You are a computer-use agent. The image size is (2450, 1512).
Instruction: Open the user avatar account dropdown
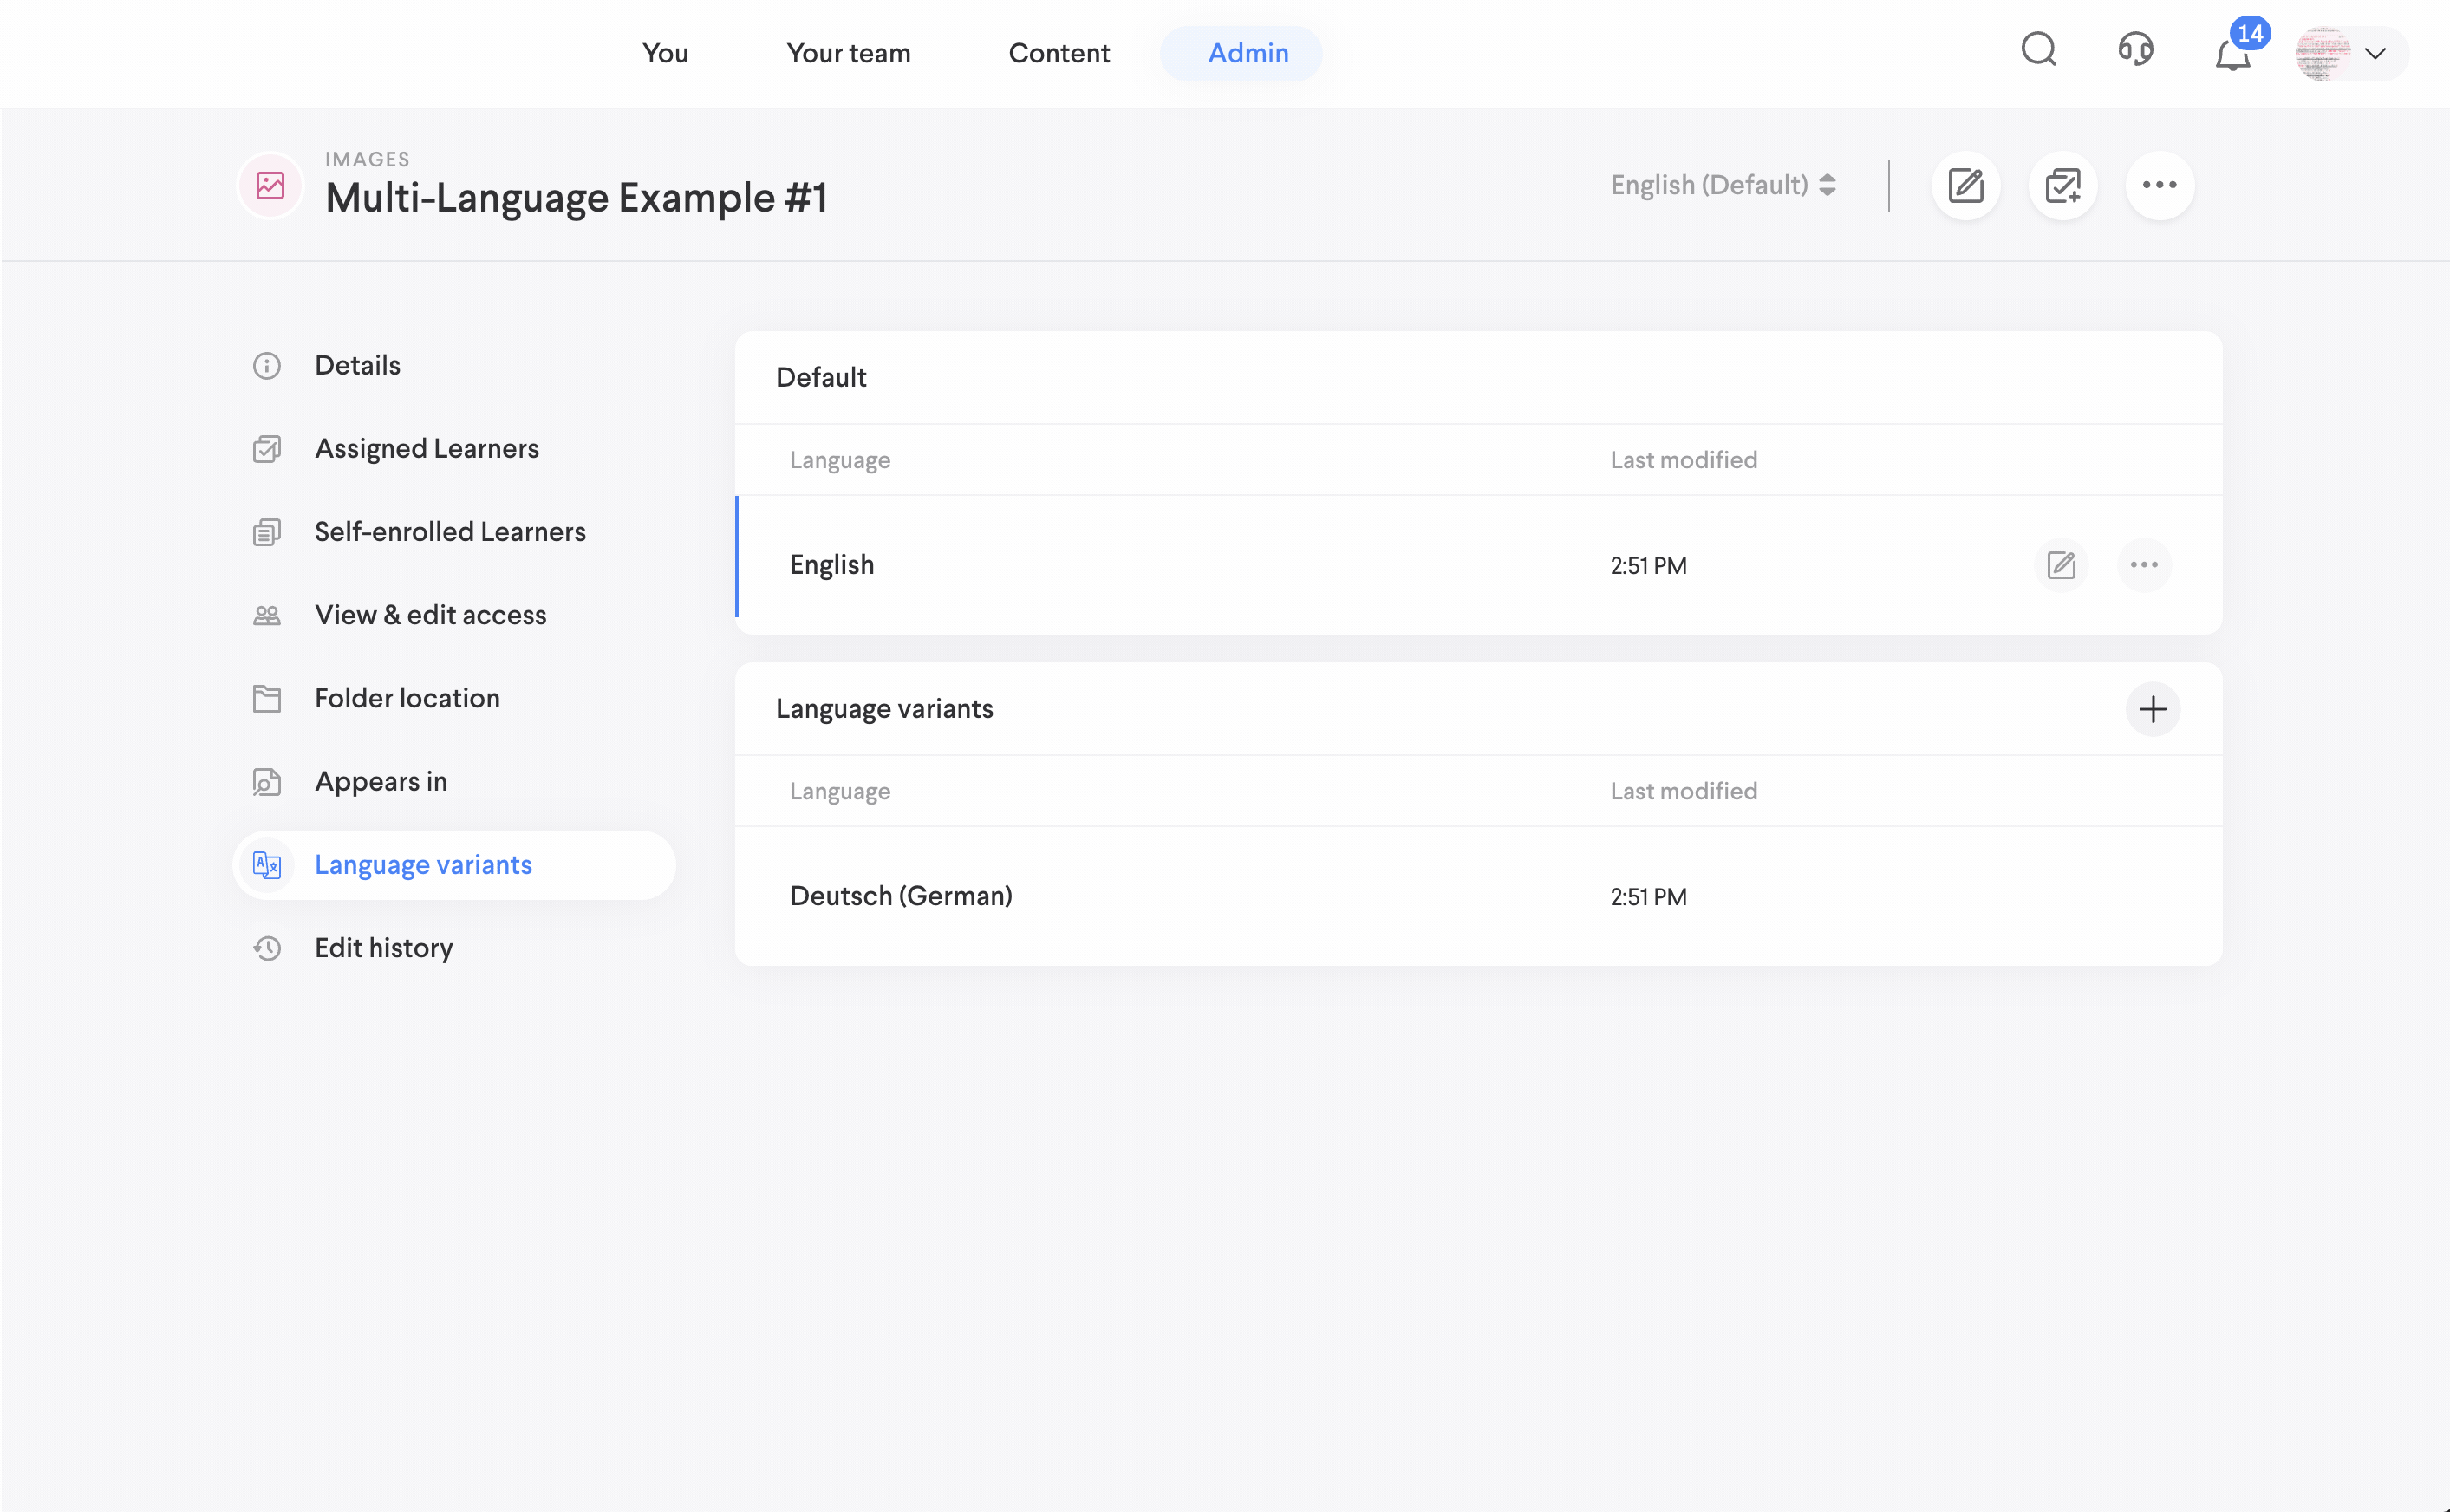pyautogui.click(x=2349, y=54)
